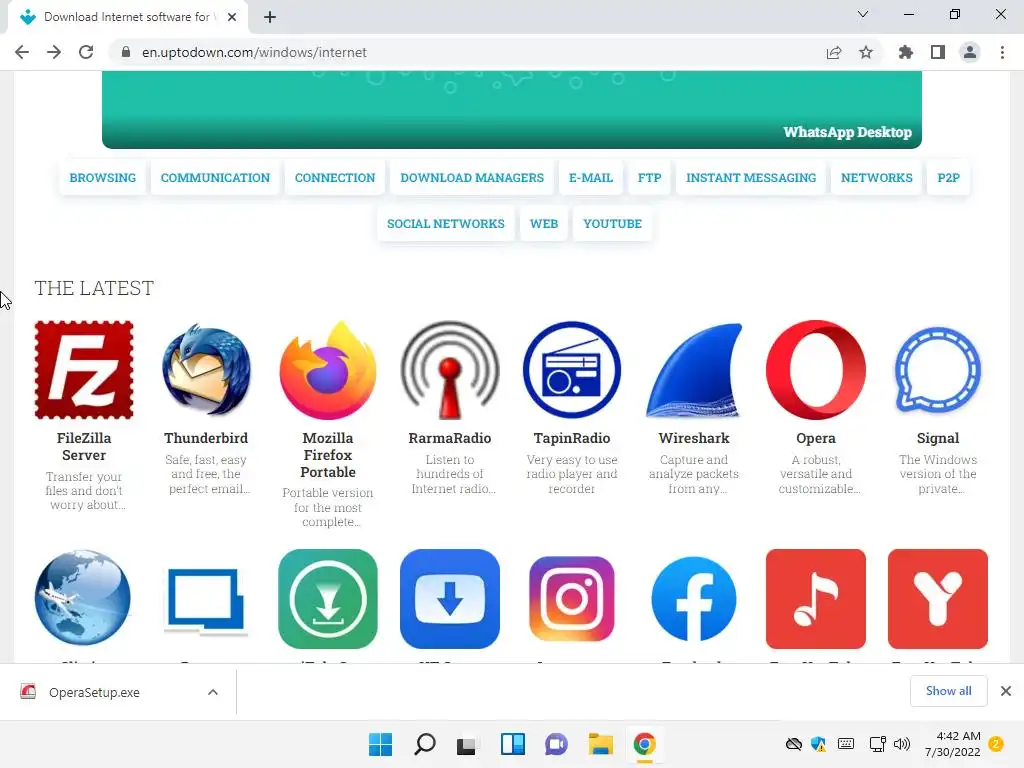Screen dimensions: 1024x768
Task: Select the CONNECTION category
Action: pos(334,178)
